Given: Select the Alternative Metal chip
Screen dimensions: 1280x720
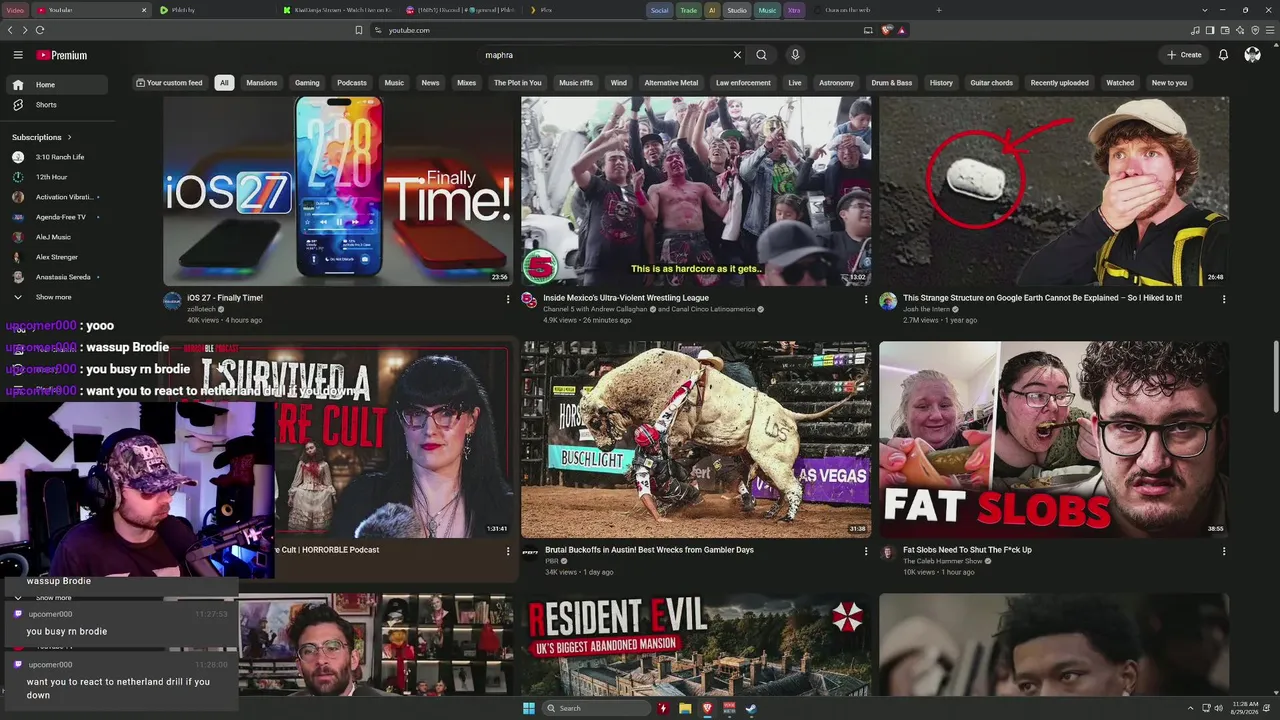Looking at the screenshot, I should pyautogui.click(x=671, y=83).
